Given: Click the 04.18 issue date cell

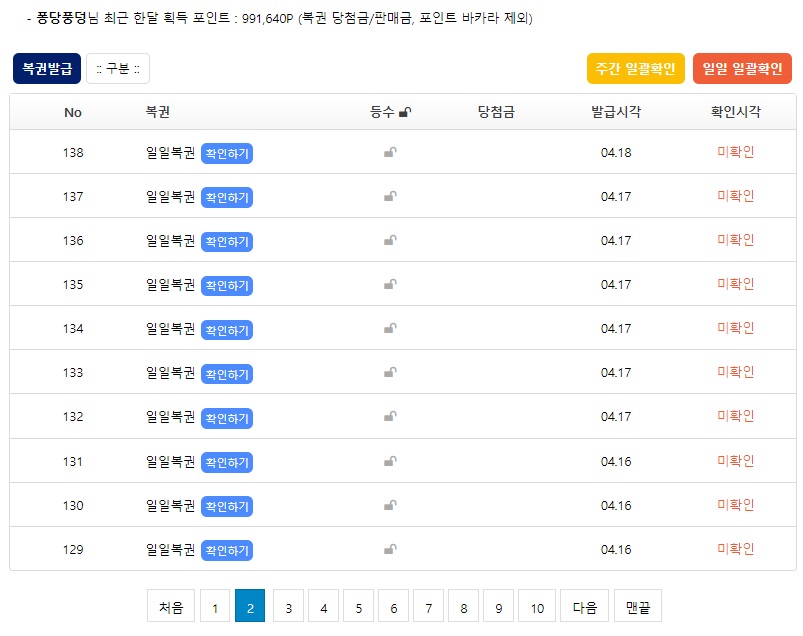Looking at the screenshot, I should click(616, 153).
